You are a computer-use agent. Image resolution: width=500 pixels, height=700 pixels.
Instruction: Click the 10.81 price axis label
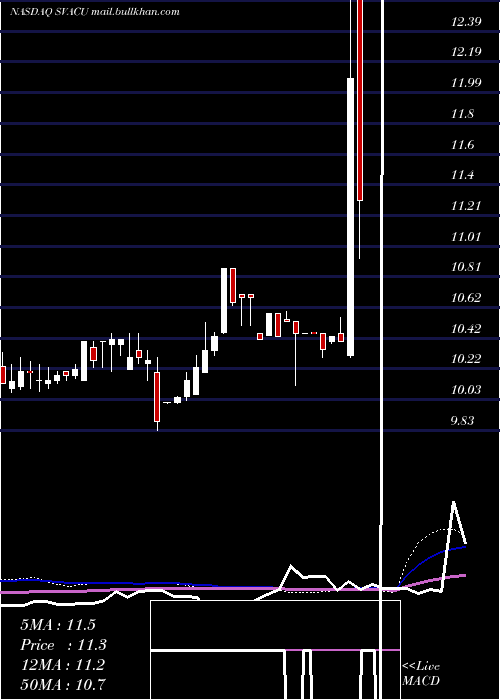(466, 267)
